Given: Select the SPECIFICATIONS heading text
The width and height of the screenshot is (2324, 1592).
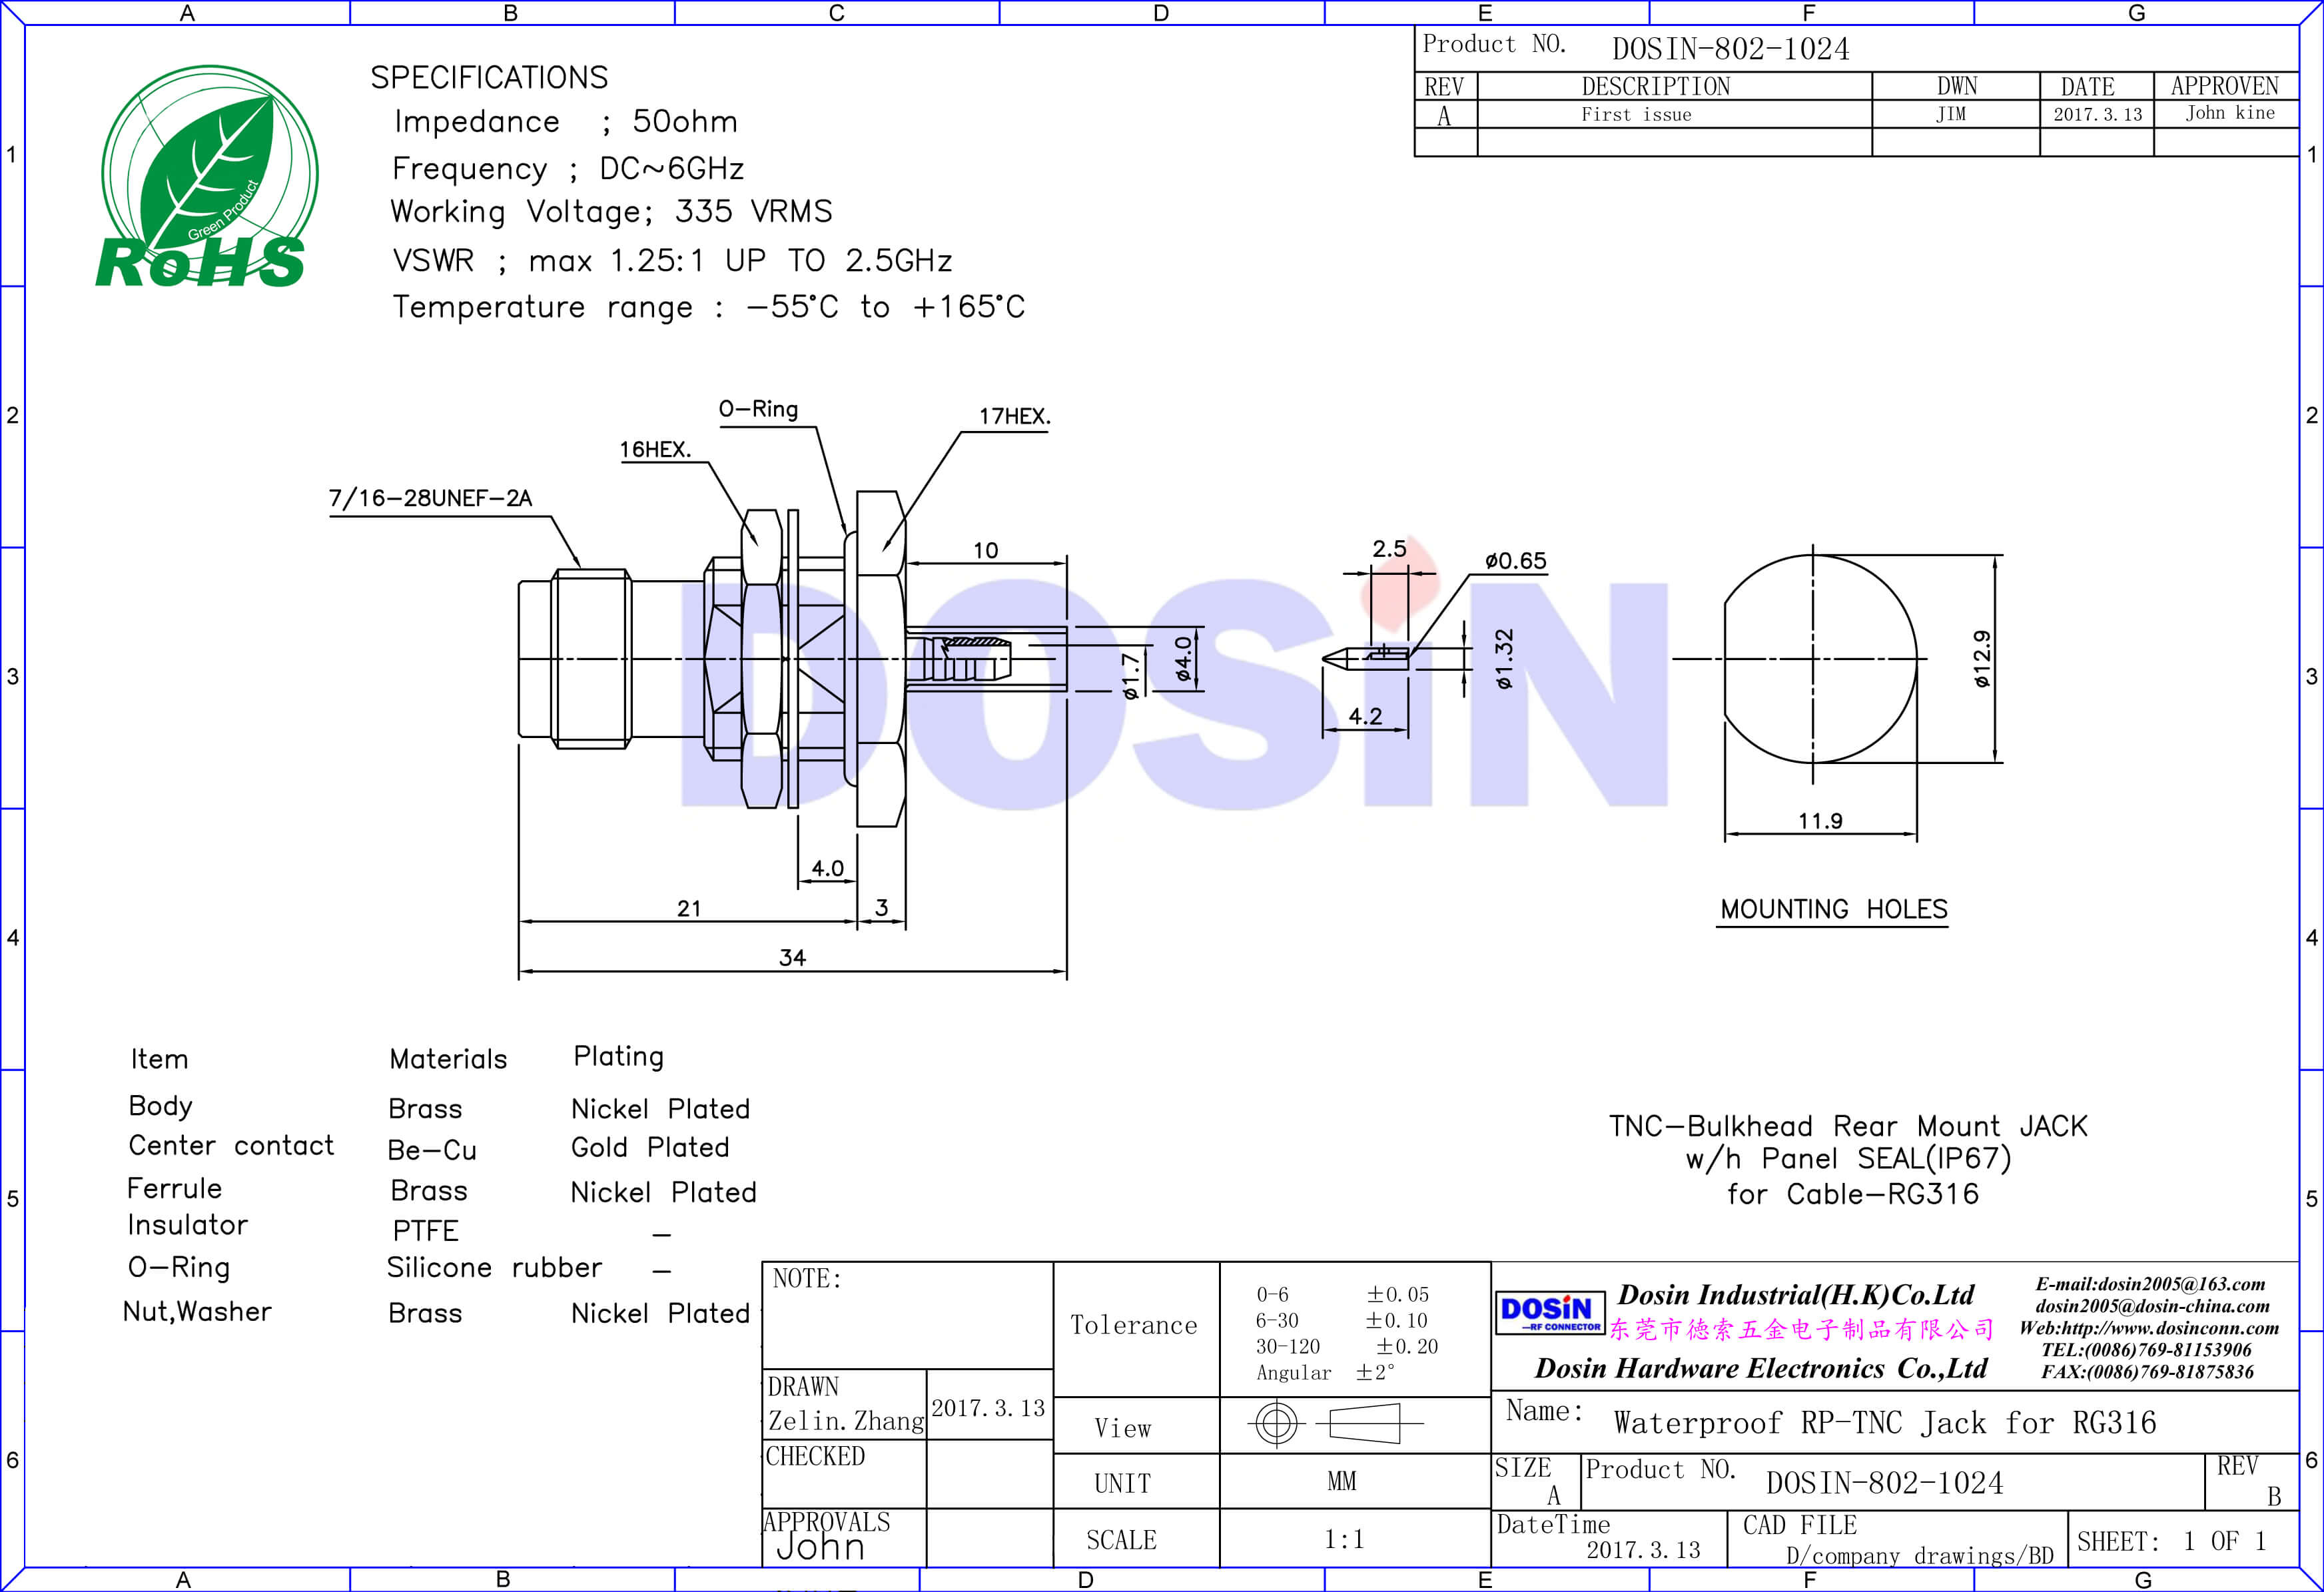Looking at the screenshot, I should click(489, 78).
